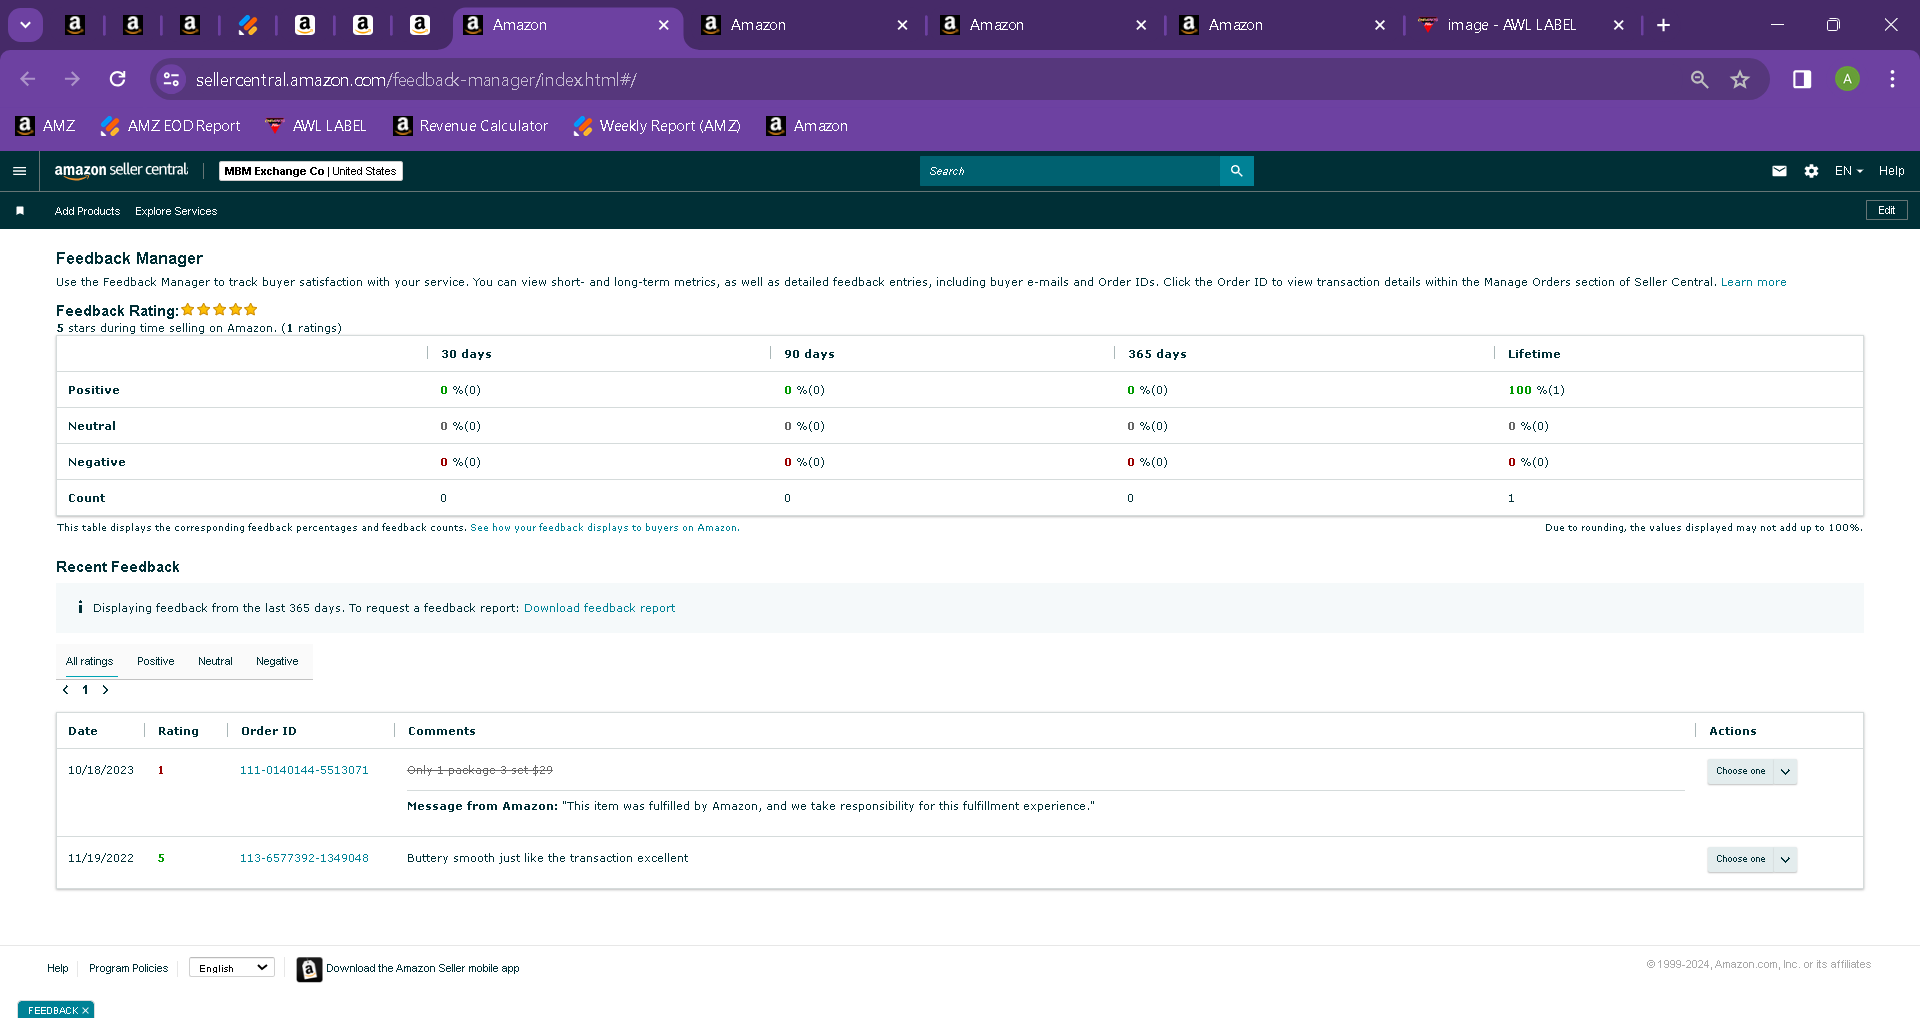Image resolution: width=1920 pixels, height=1018 pixels.
Task: Open the AMZ bookmark
Action: (x=46, y=126)
